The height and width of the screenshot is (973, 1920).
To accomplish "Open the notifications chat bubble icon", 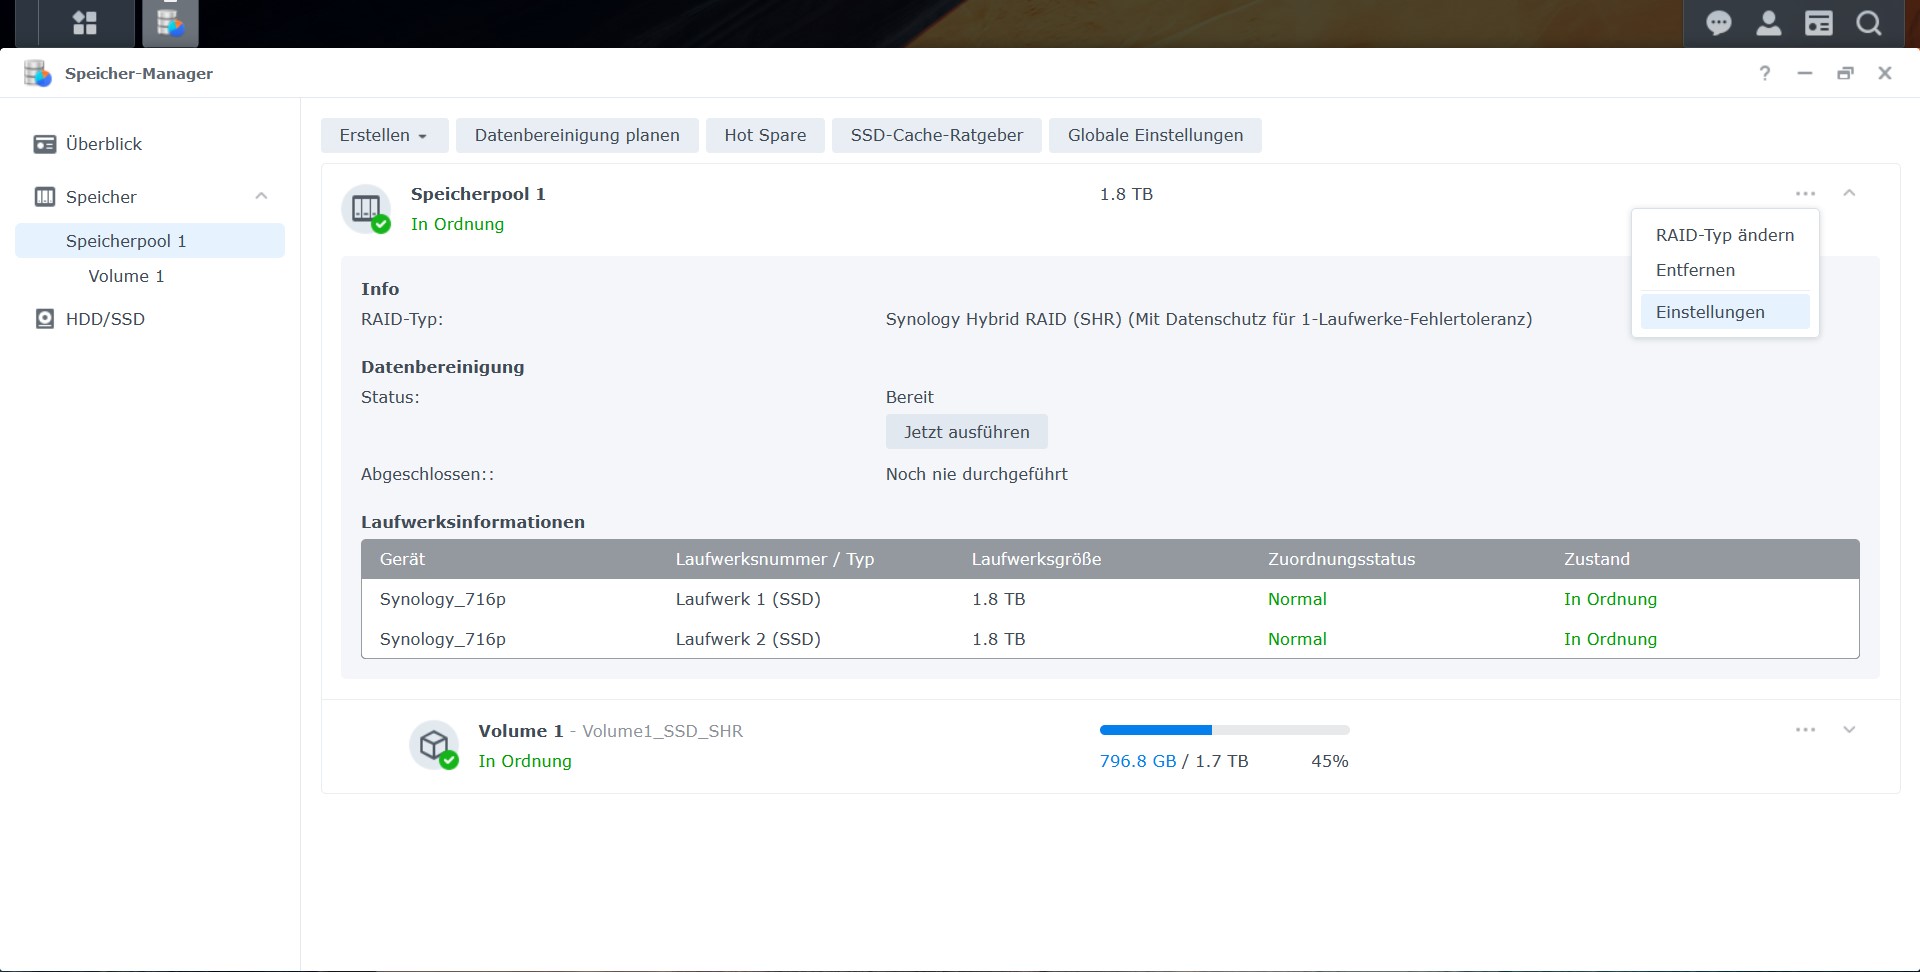I will 1718,23.
